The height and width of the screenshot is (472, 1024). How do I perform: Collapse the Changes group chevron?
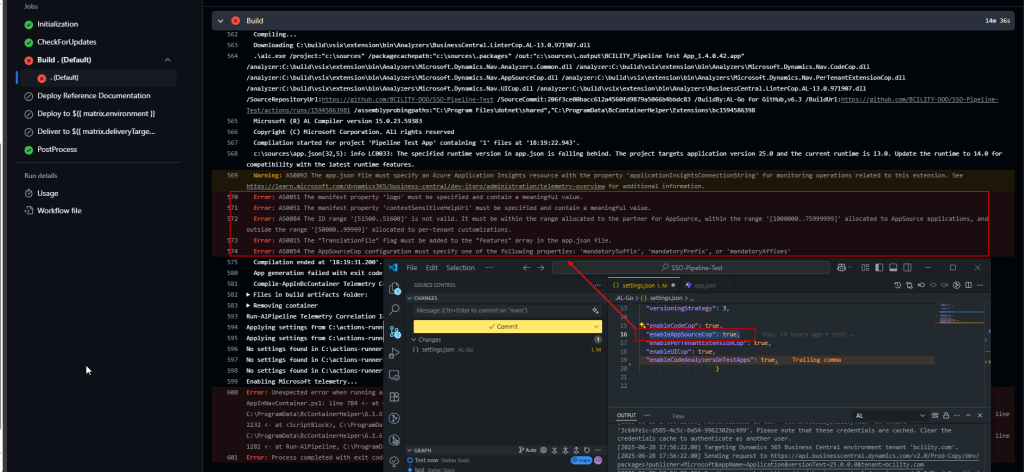[x=413, y=339]
